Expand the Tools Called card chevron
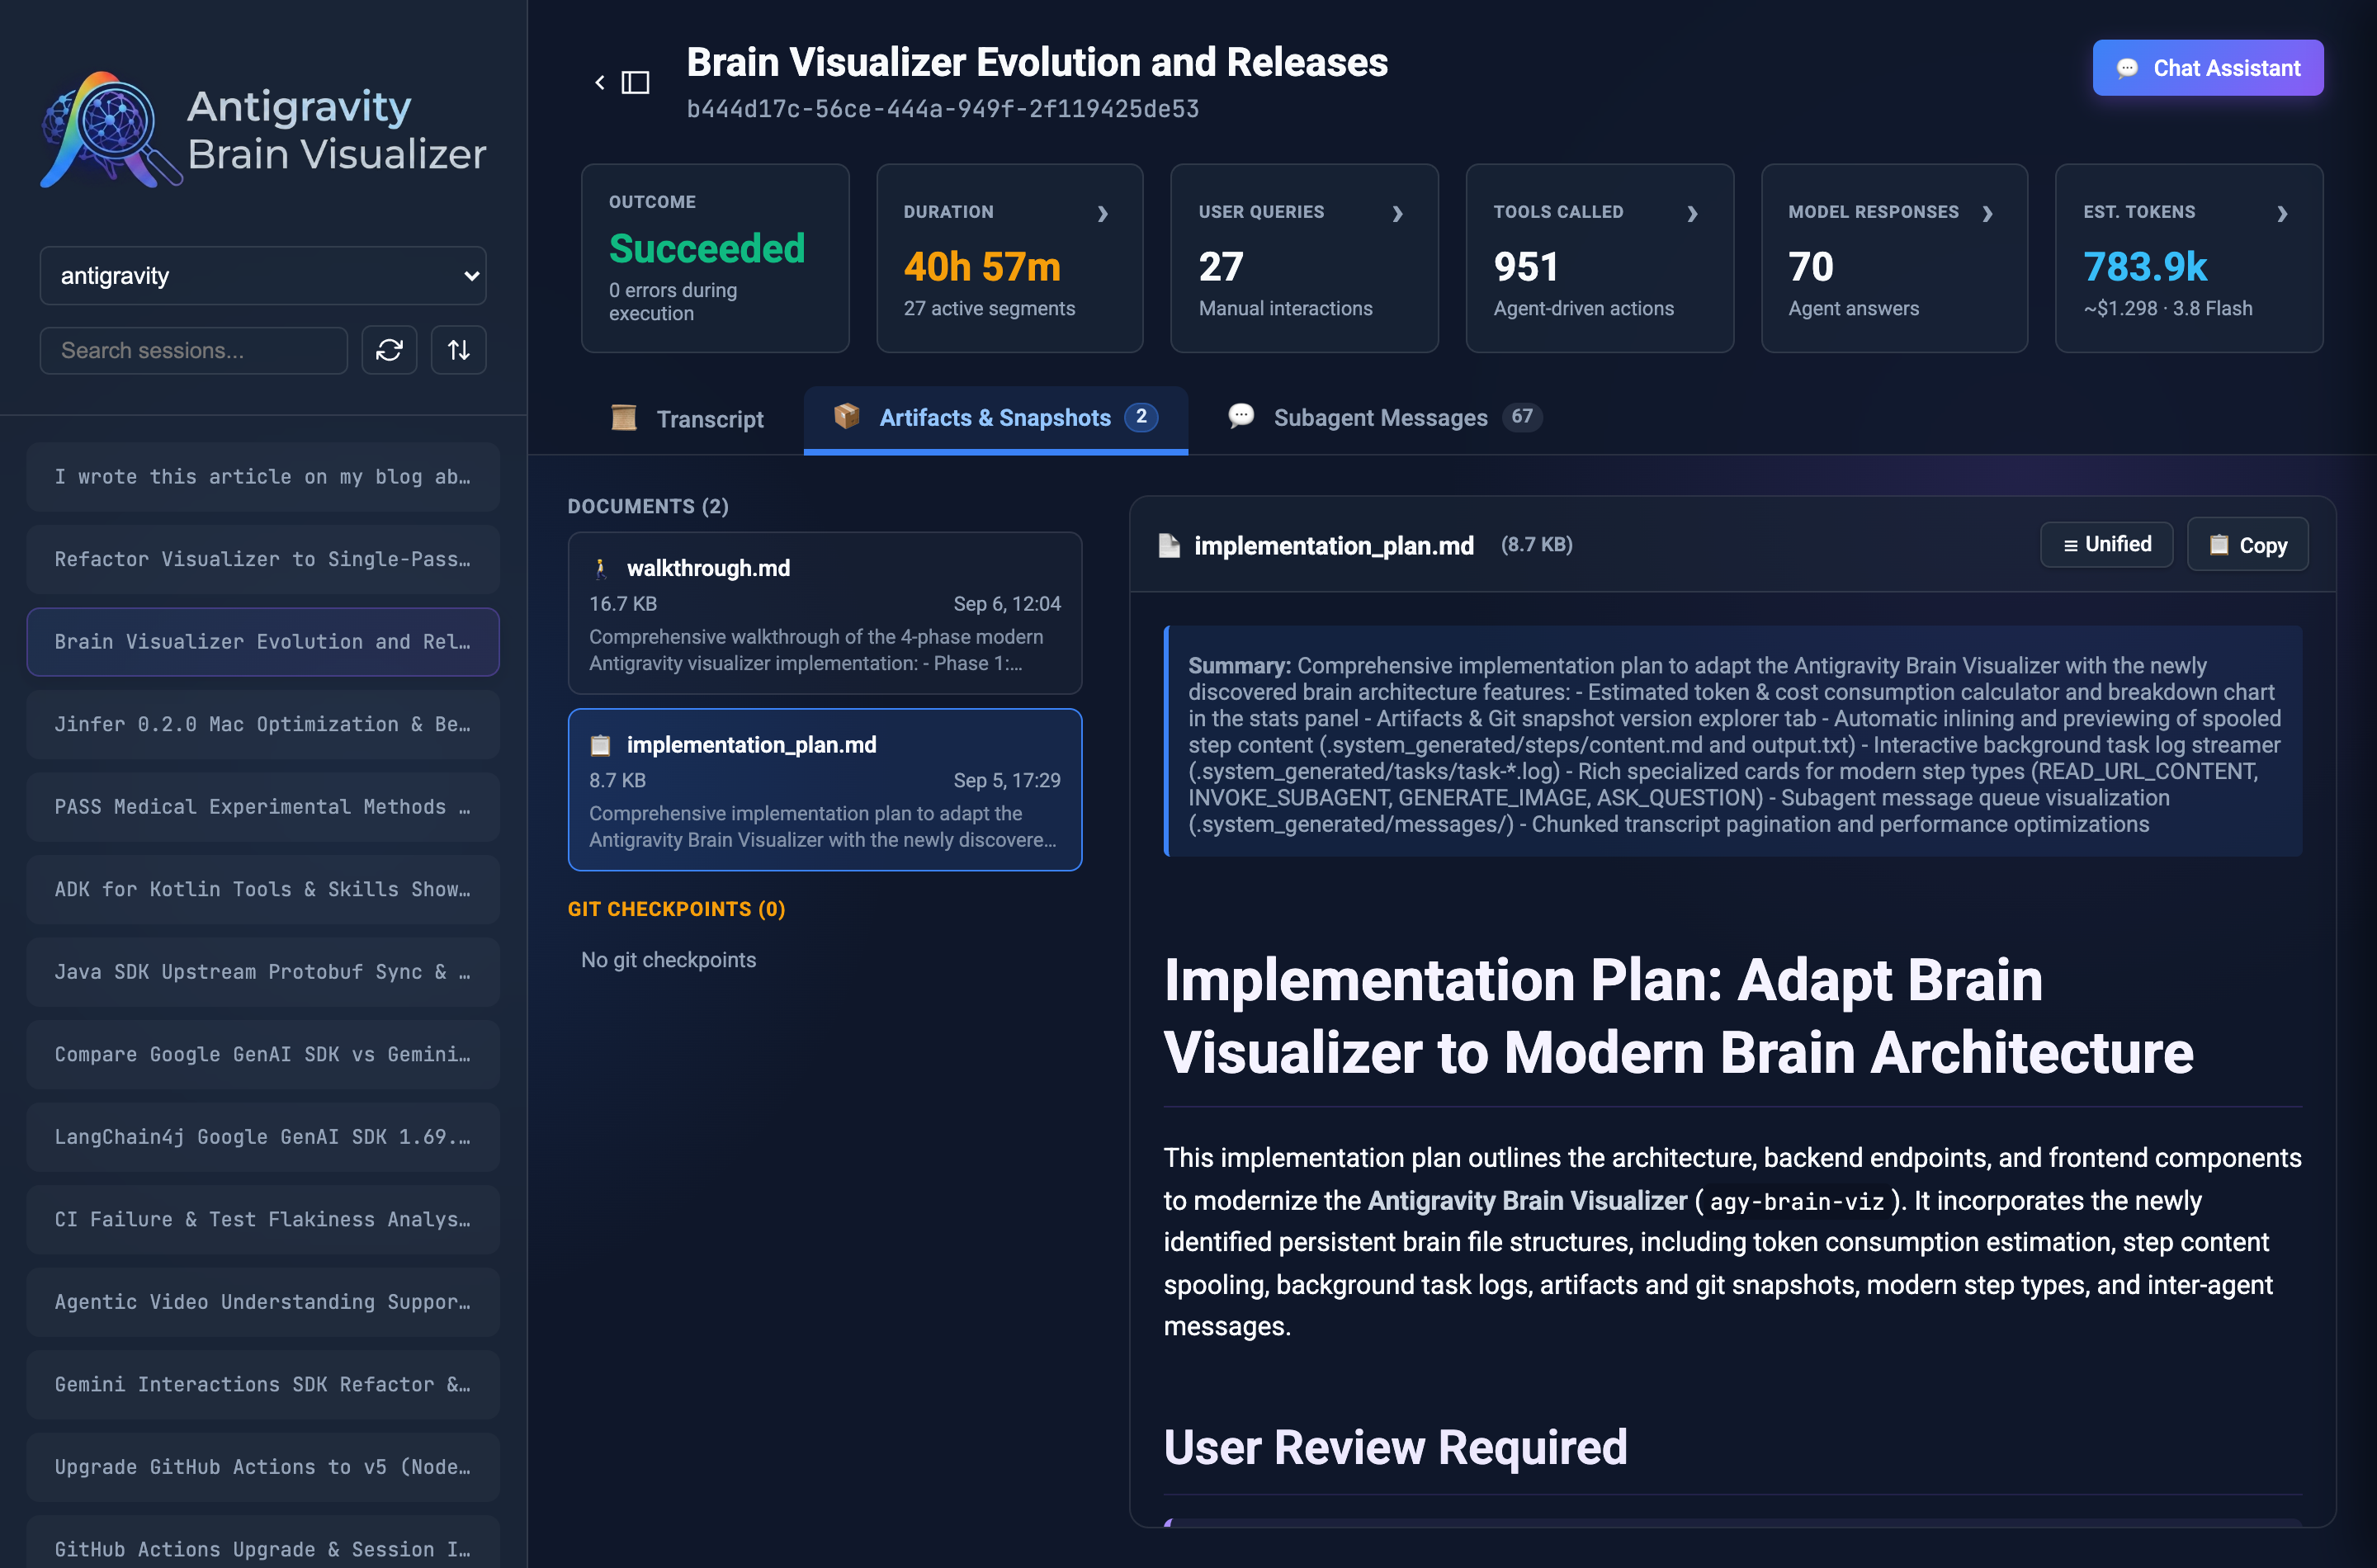 [x=1693, y=213]
